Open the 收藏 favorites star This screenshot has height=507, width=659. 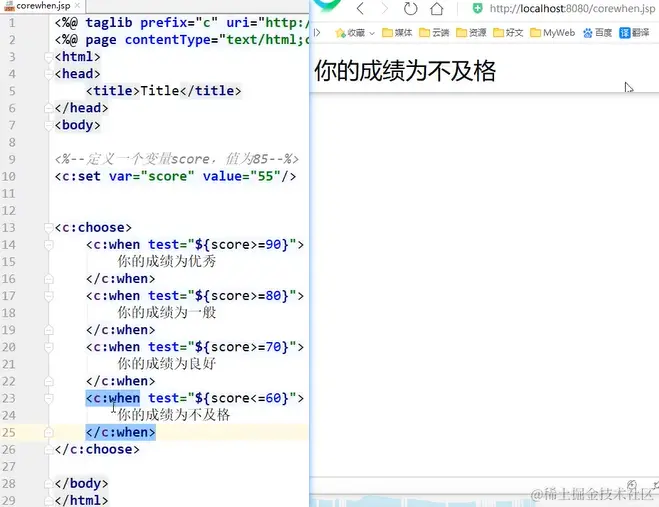350,33
